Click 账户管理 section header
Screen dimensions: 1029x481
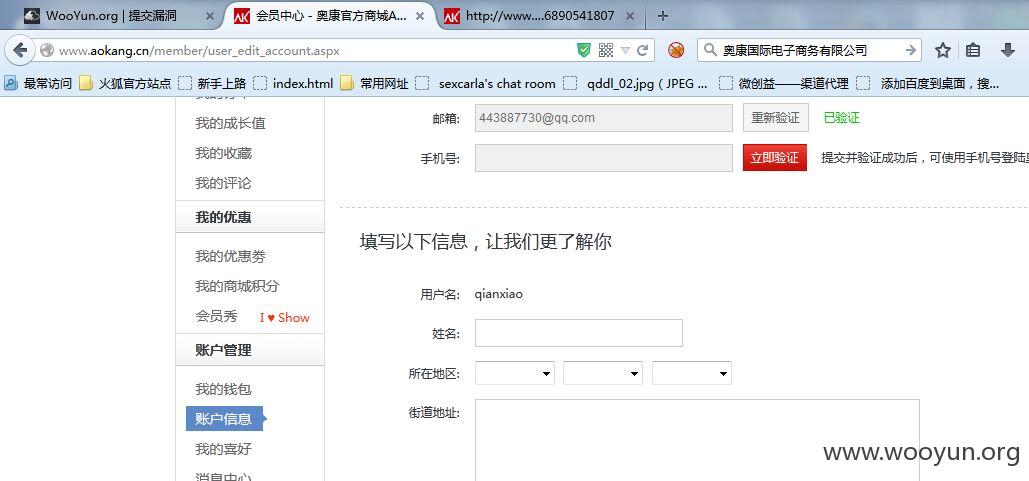249,350
